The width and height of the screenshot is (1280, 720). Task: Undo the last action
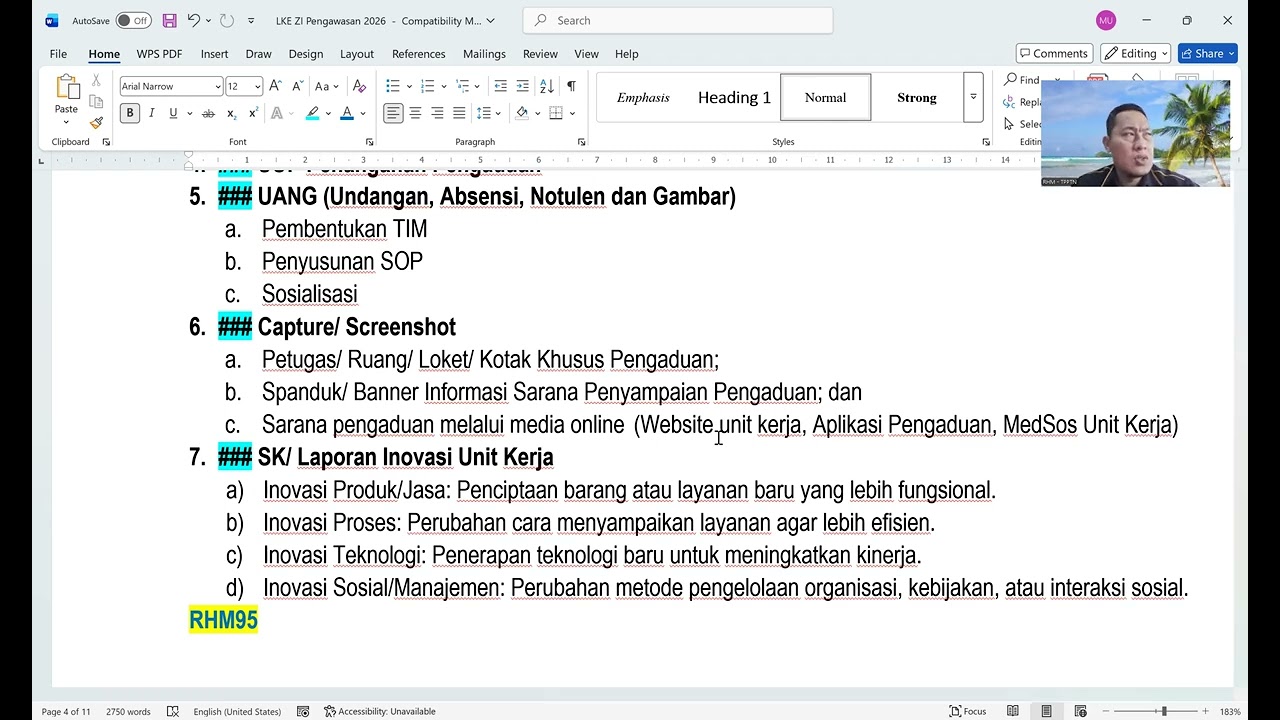(194, 20)
